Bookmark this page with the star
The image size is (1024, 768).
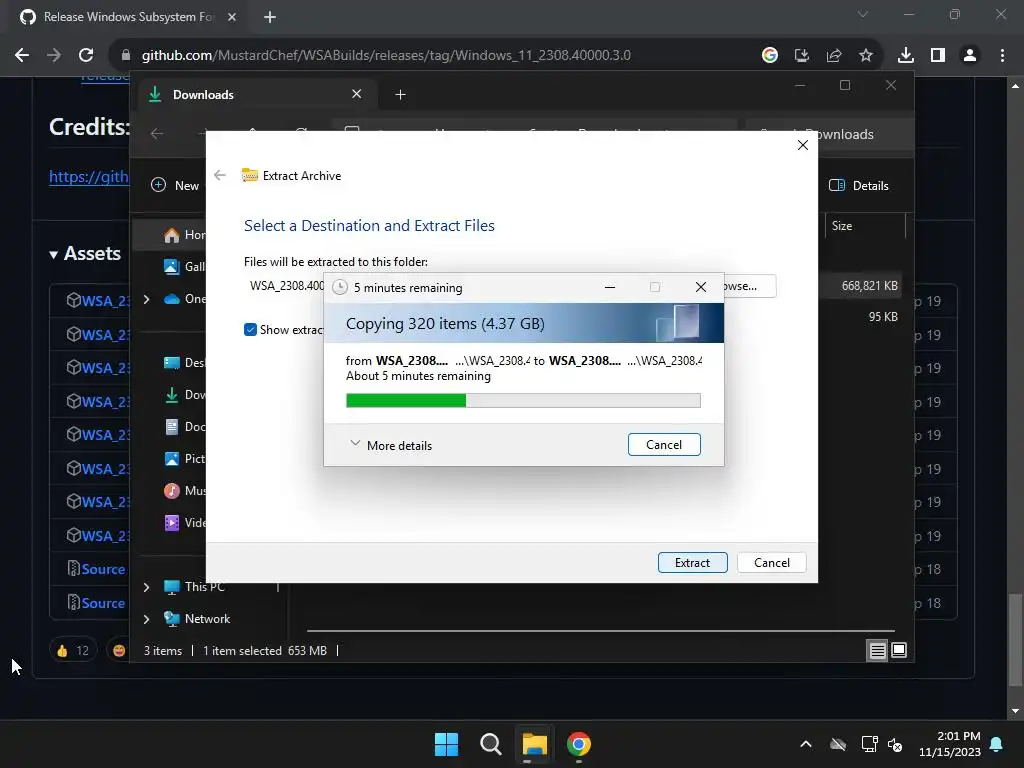click(866, 56)
